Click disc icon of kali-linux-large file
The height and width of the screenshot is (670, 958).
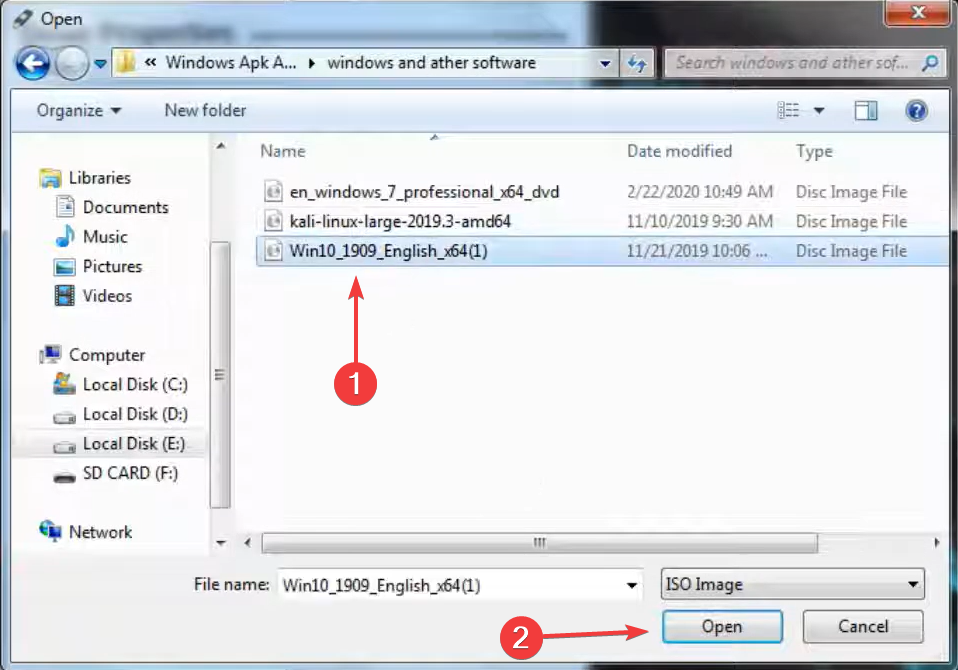(273, 220)
